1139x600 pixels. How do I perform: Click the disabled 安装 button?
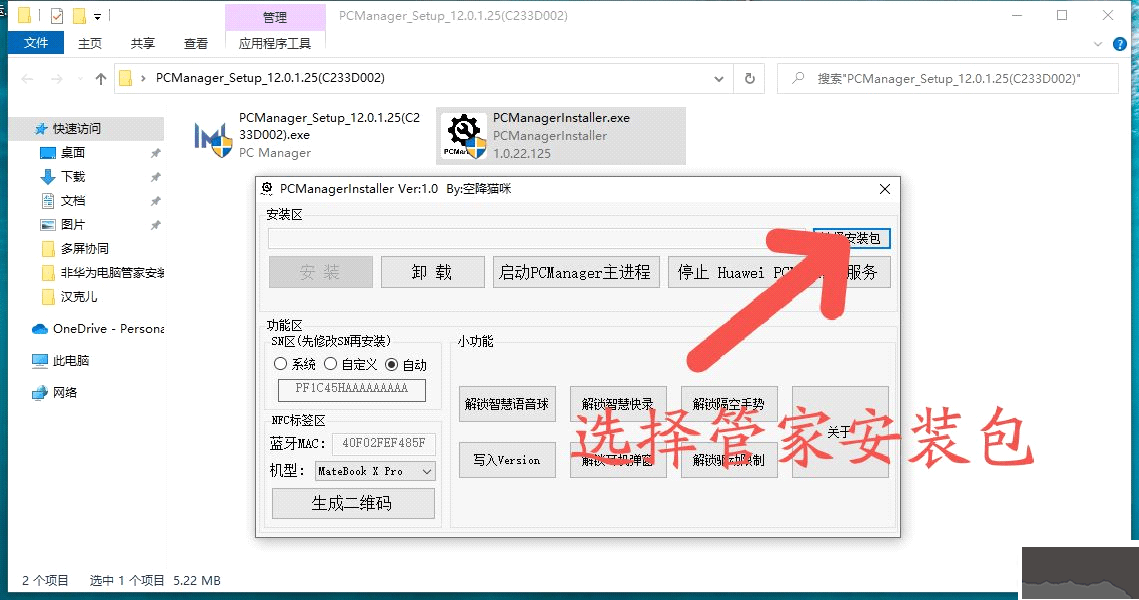tap(320, 272)
